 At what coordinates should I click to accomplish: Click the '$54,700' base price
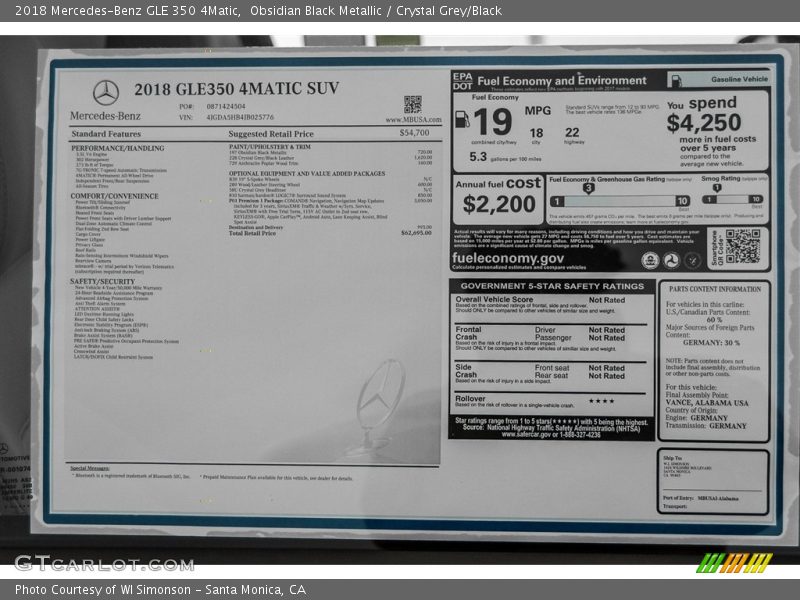coord(414,133)
